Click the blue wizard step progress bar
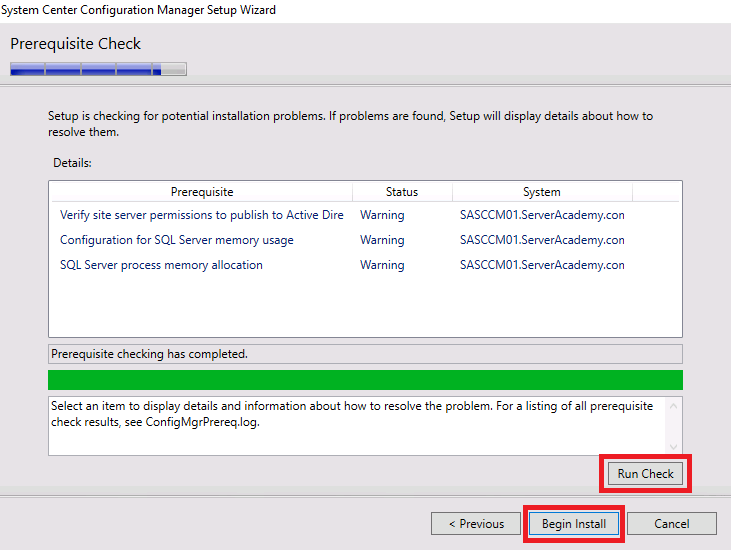 (x=98, y=69)
